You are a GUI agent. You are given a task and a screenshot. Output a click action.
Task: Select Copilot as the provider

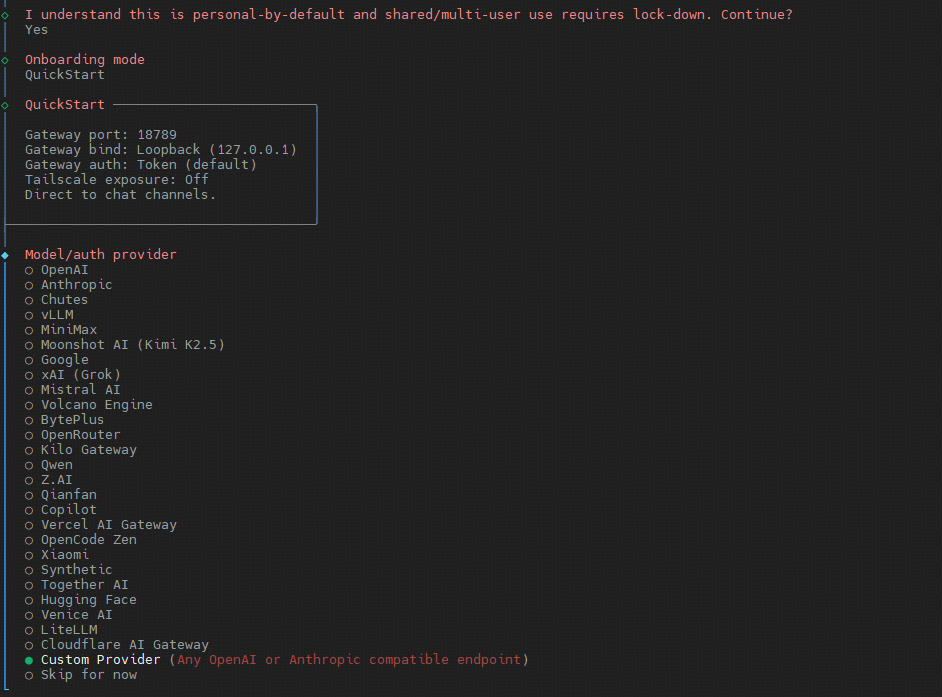[68, 510]
